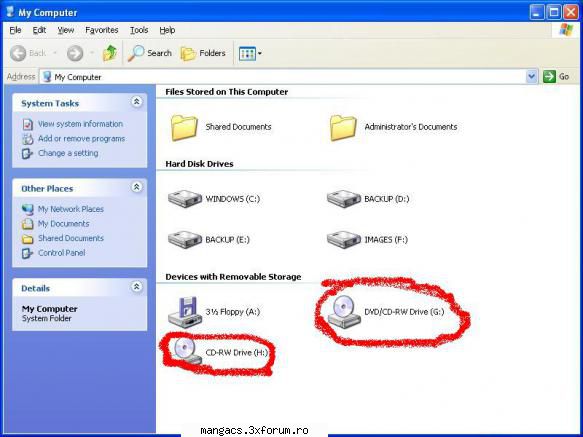Expand the Address bar dropdown arrow
The height and width of the screenshot is (437, 583).
(532, 77)
